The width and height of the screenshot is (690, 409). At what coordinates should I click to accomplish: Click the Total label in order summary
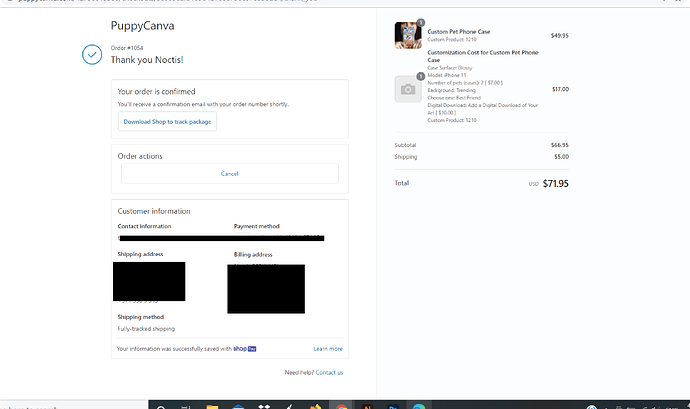tap(402, 183)
